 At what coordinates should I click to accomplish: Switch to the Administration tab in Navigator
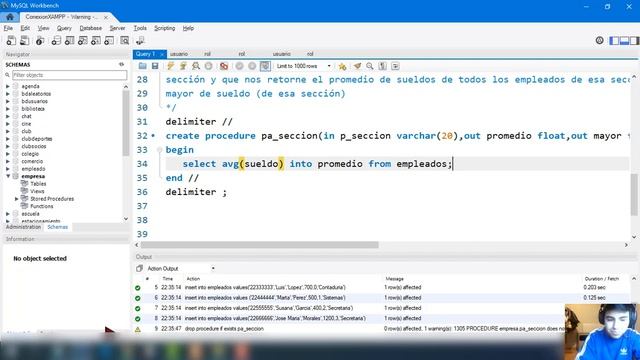pos(23,227)
